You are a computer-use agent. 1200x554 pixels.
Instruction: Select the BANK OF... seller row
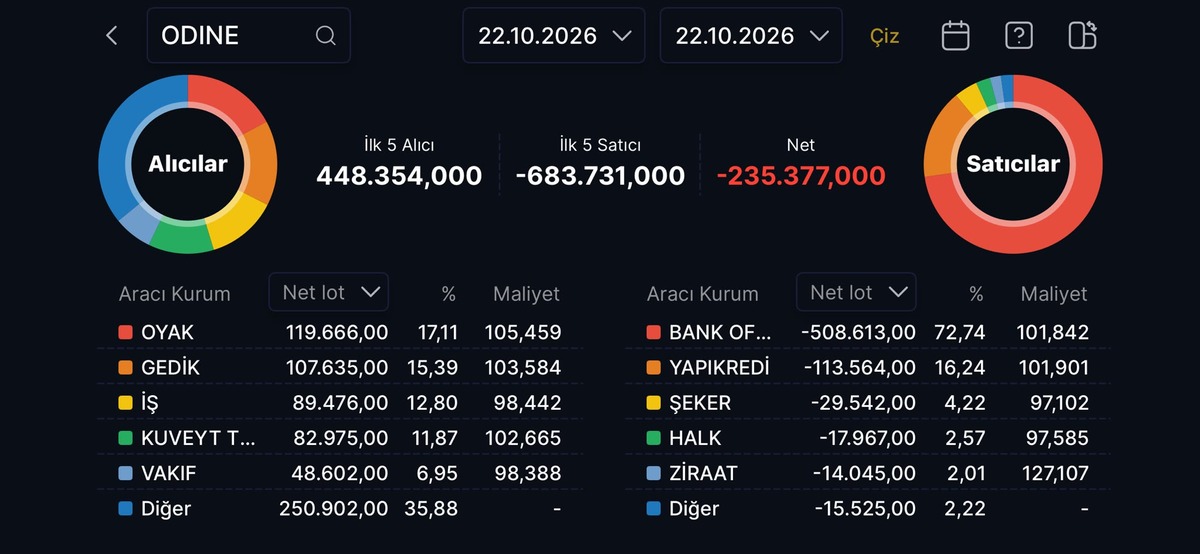(867, 332)
